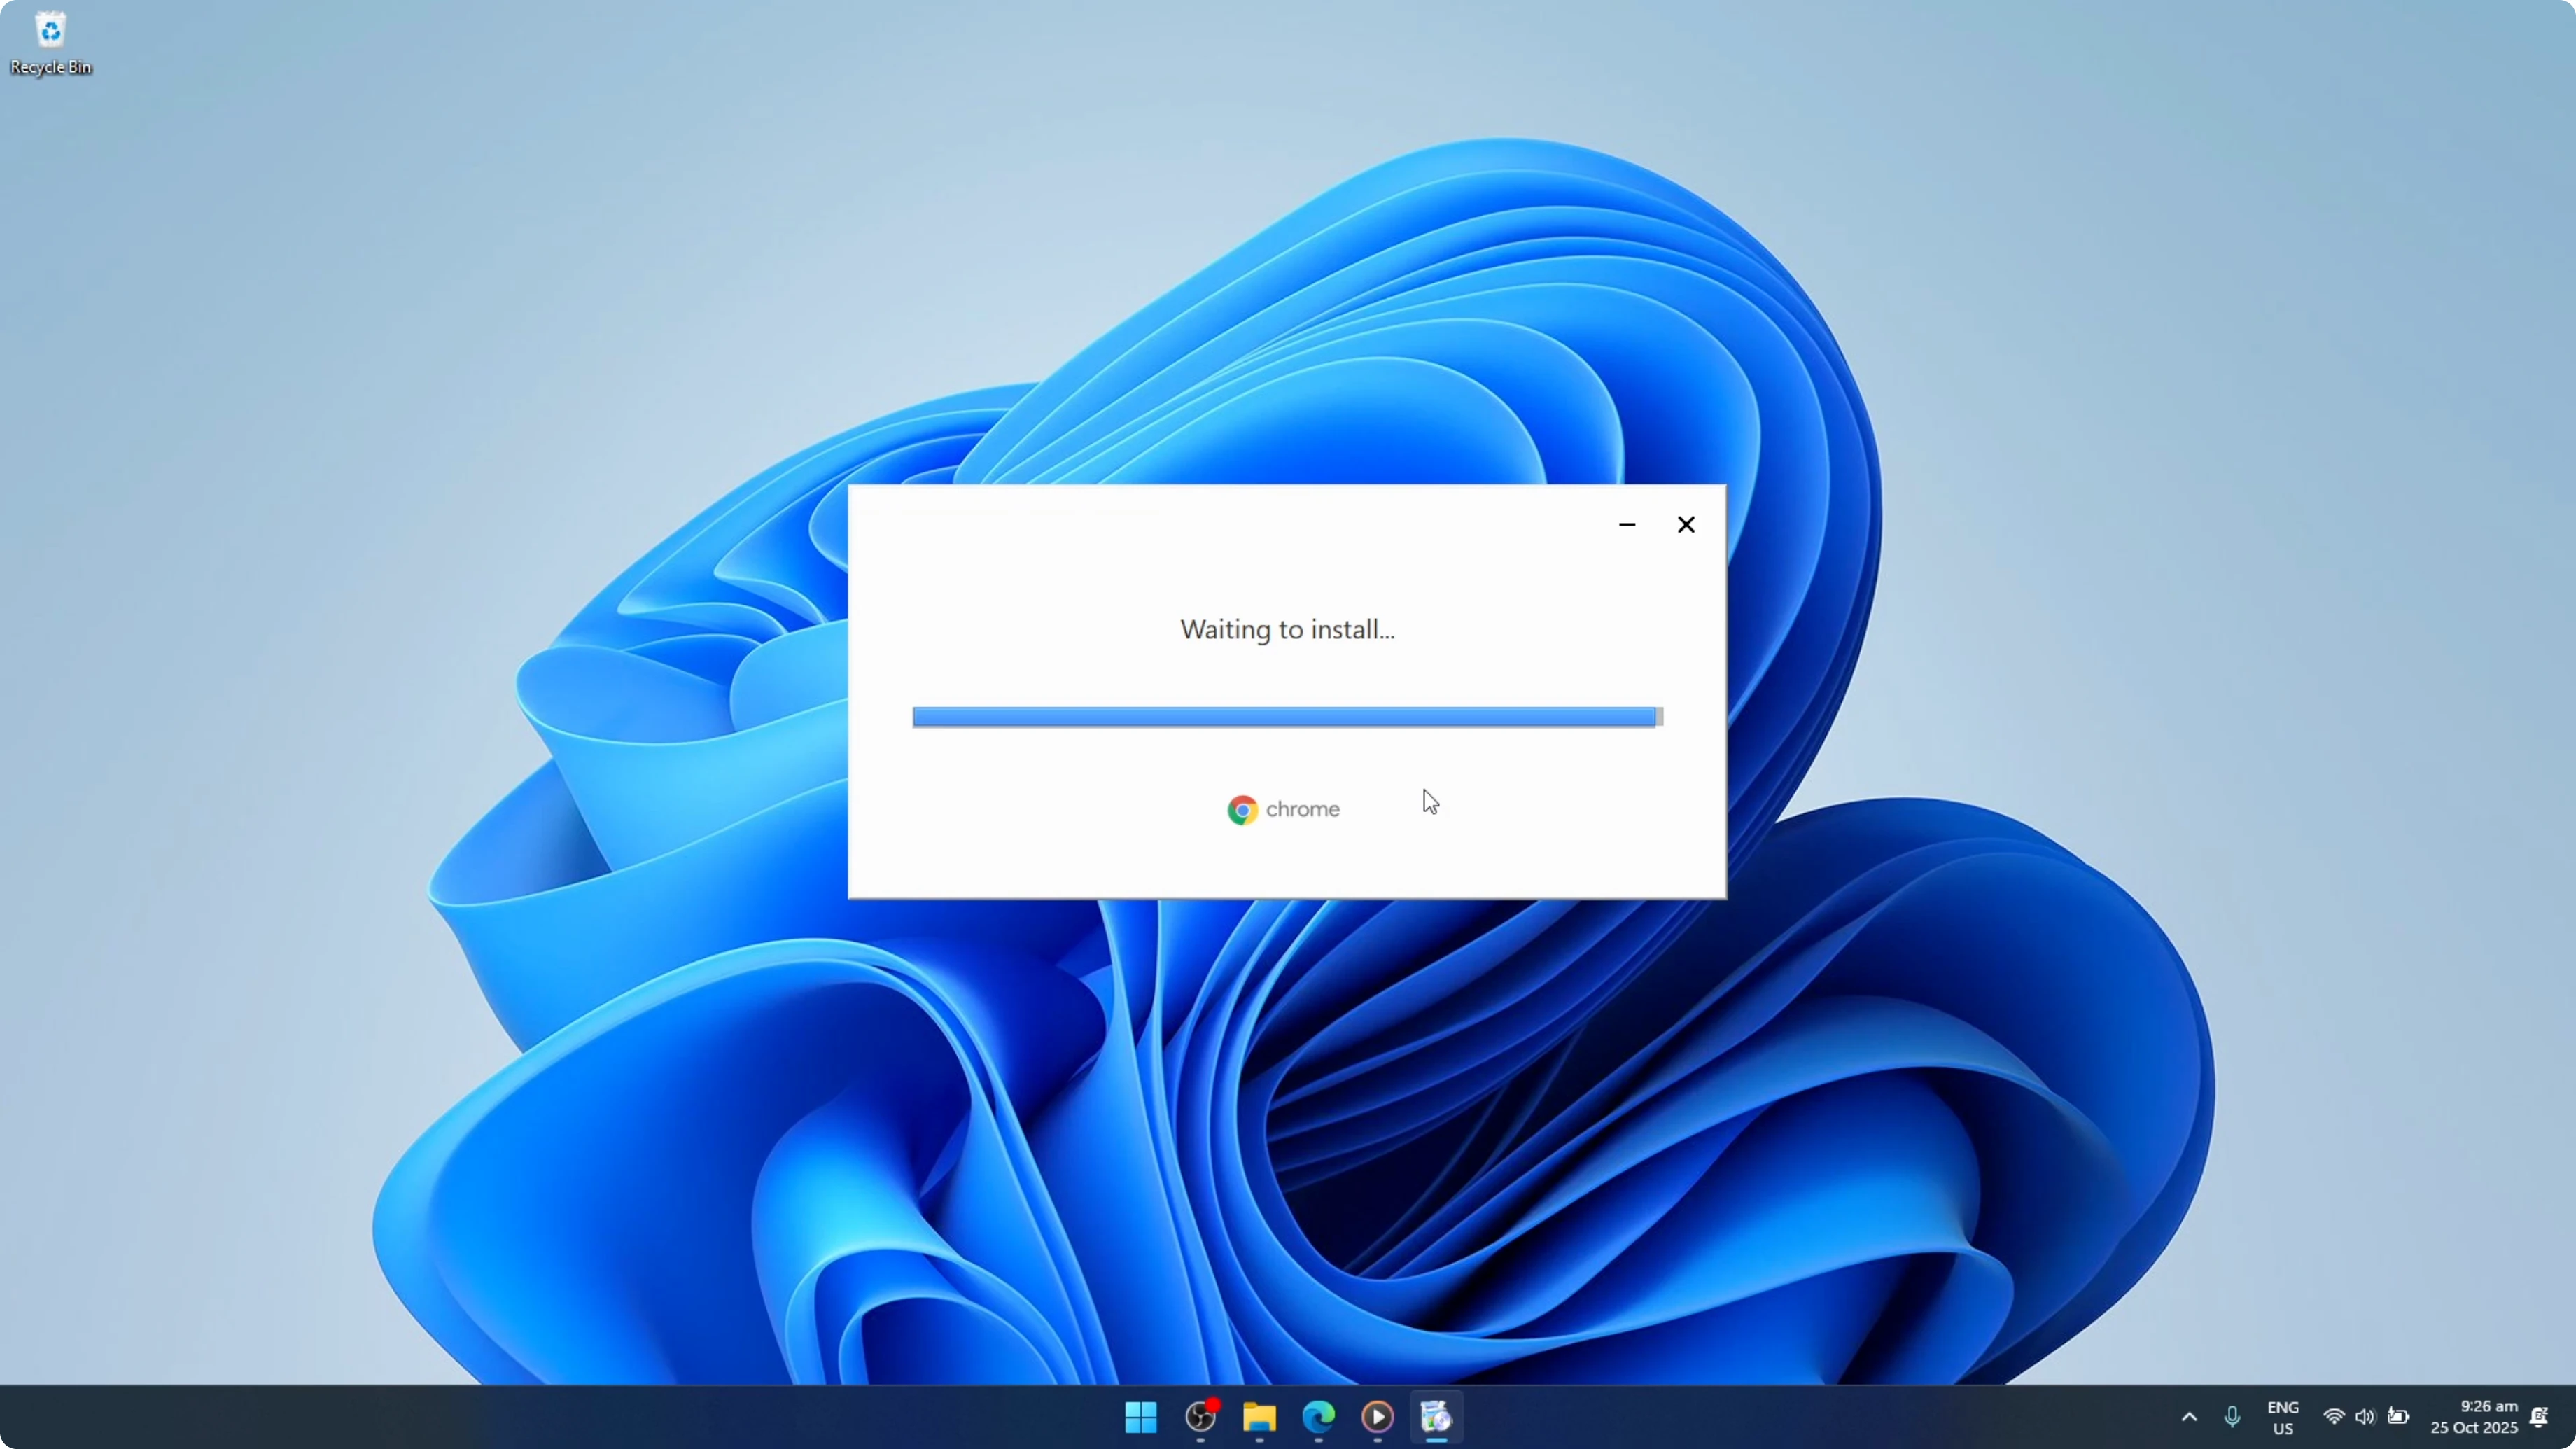2576x1449 pixels.
Task: Click the Chrome logo in installer
Action: point(1242,809)
